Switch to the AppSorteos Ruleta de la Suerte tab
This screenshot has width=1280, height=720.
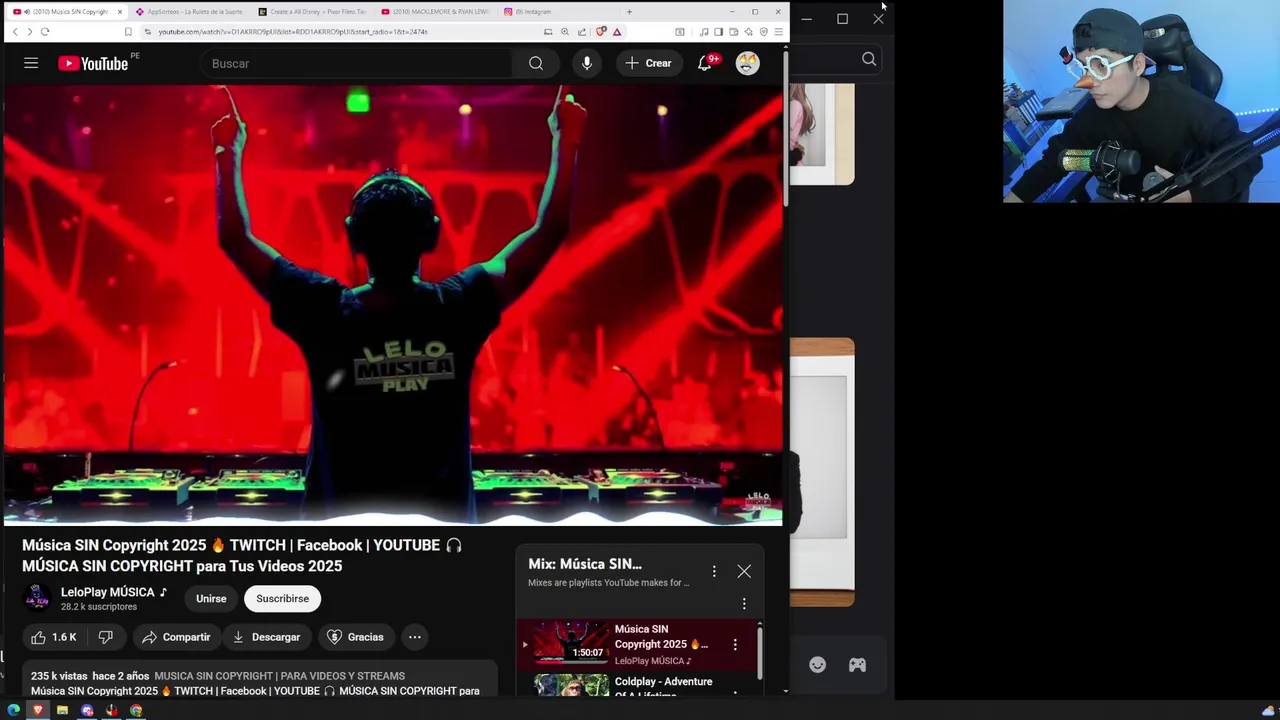point(188,12)
